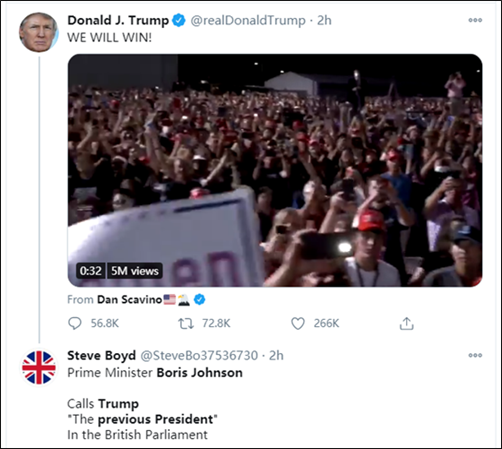Open the 2h timestamp on Trump's tweet
The image size is (502, 449).
(x=324, y=20)
